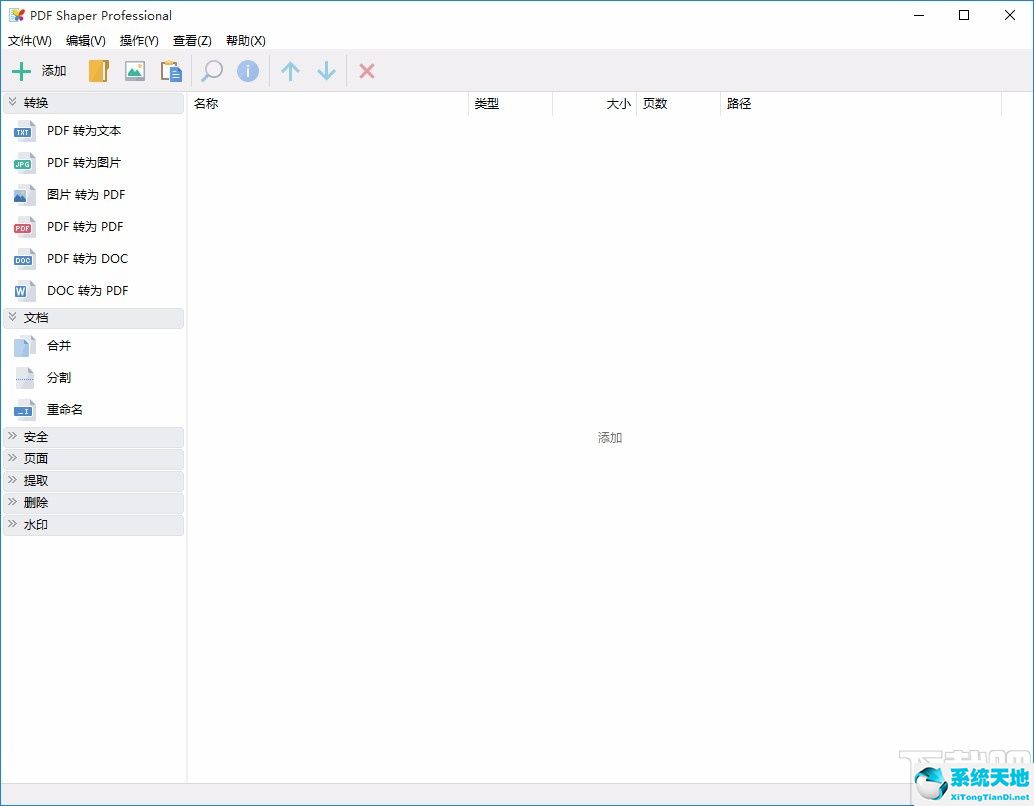
Task: Minimize the PDF Shaper window
Action: [x=919, y=15]
